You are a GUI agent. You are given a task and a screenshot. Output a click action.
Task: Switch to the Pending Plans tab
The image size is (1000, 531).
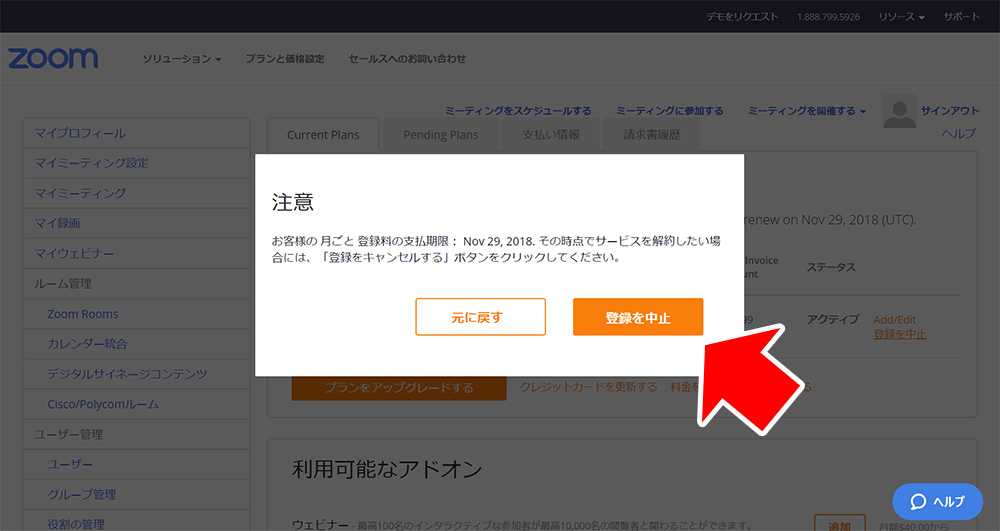click(x=441, y=135)
